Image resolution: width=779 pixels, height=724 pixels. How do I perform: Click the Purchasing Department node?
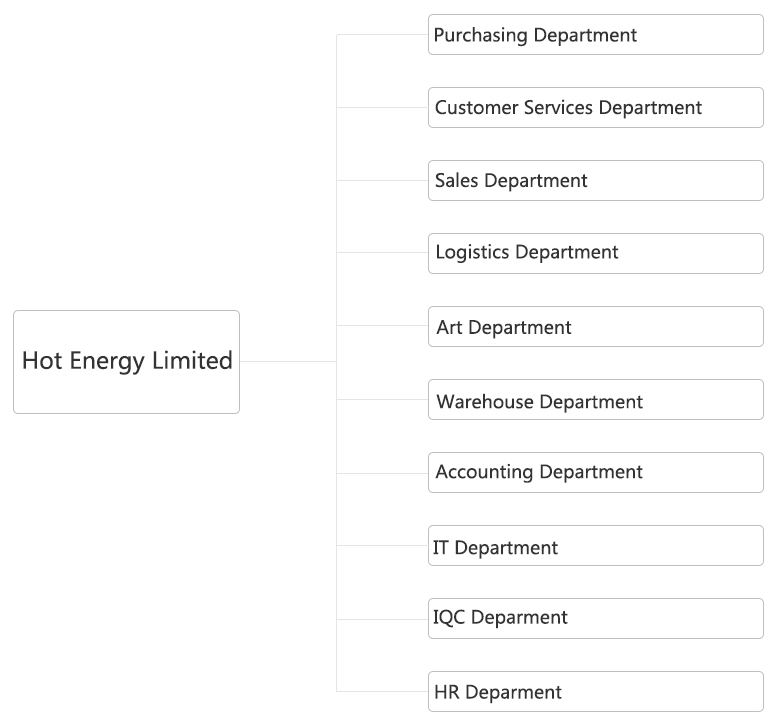596,34
